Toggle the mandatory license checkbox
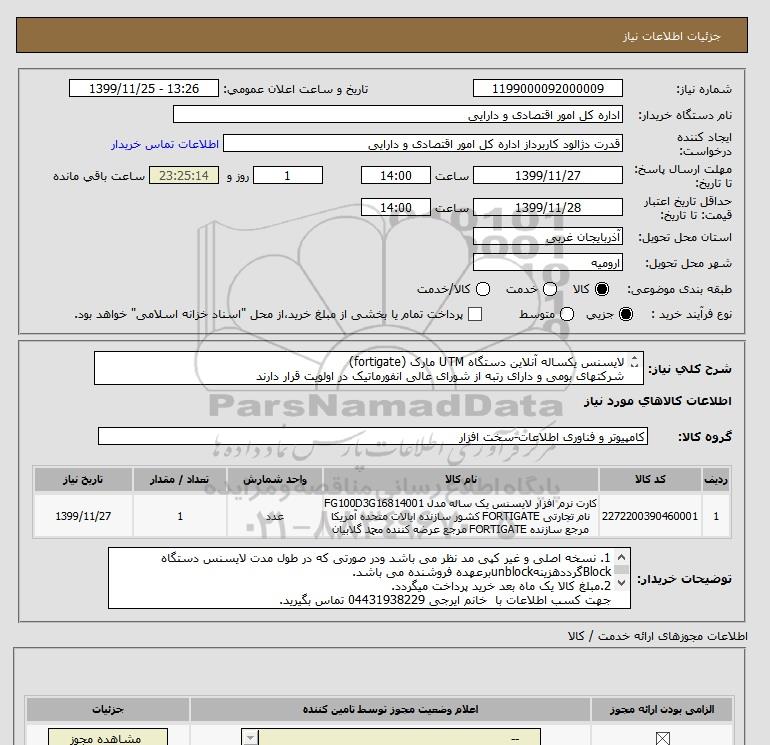The height and width of the screenshot is (745, 770). 662,738
